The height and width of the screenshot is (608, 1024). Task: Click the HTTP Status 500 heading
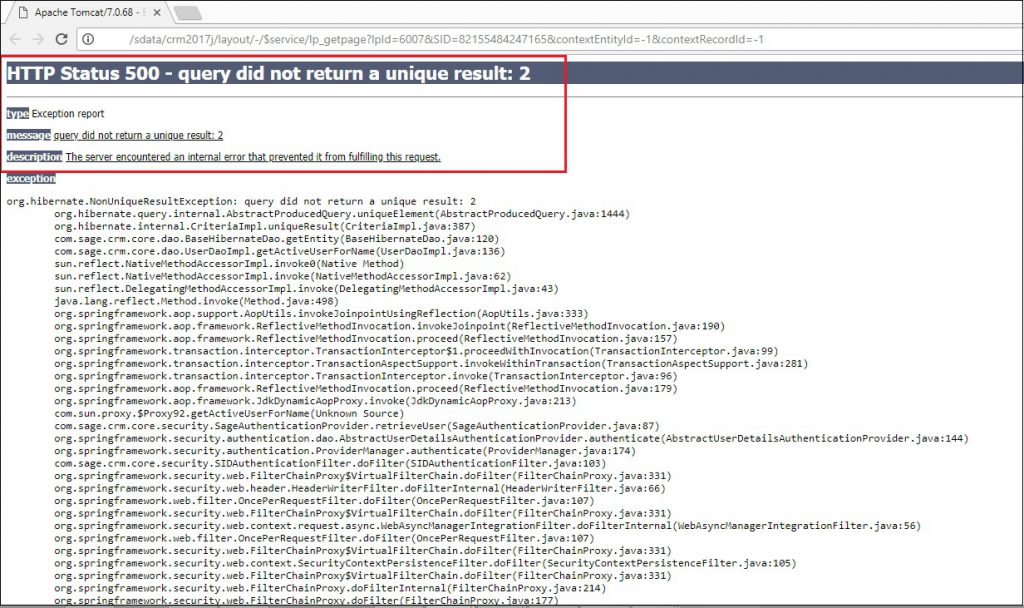[x=268, y=73]
